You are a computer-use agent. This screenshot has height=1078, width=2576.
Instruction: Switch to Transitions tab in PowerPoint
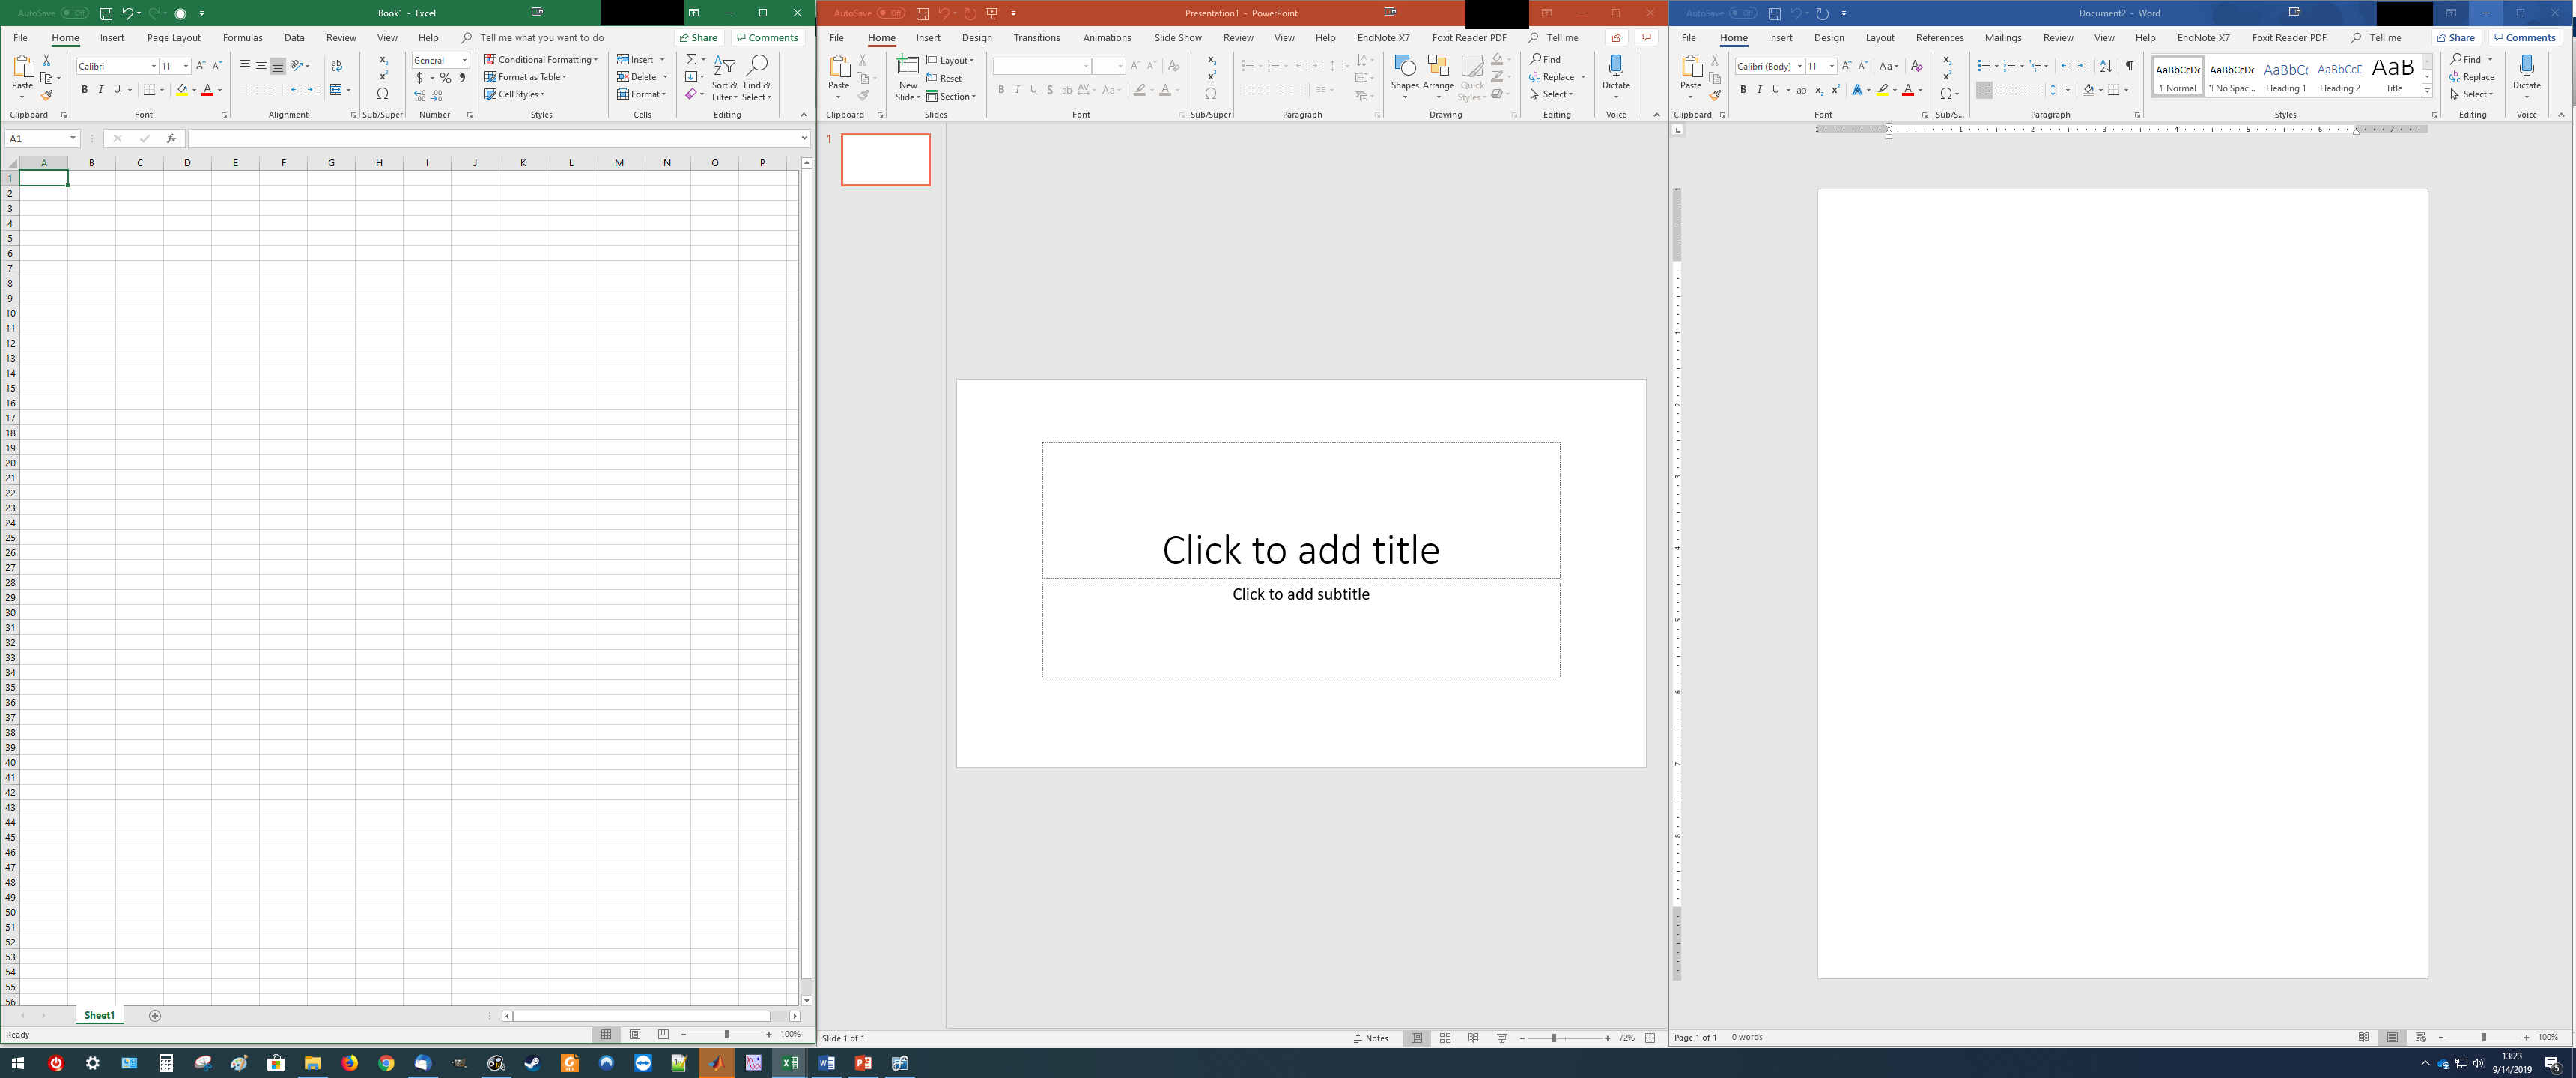(x=1036, y=38)
